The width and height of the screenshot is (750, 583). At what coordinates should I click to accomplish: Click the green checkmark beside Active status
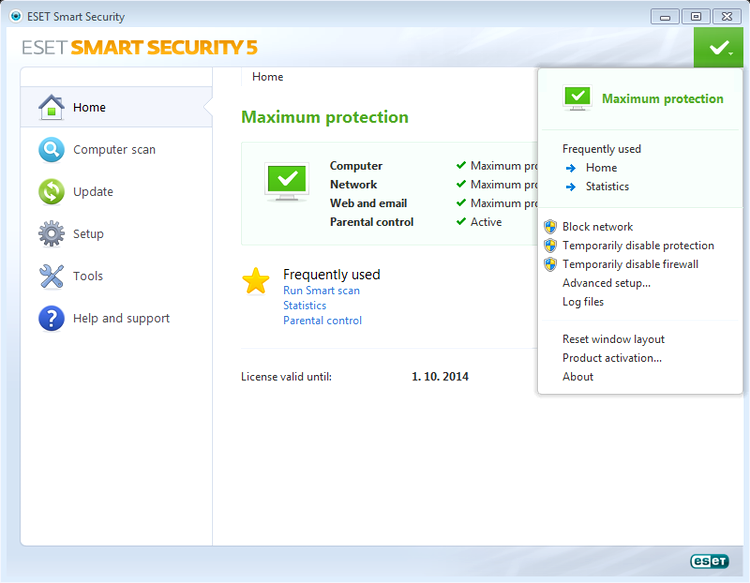tap(461, 221)
